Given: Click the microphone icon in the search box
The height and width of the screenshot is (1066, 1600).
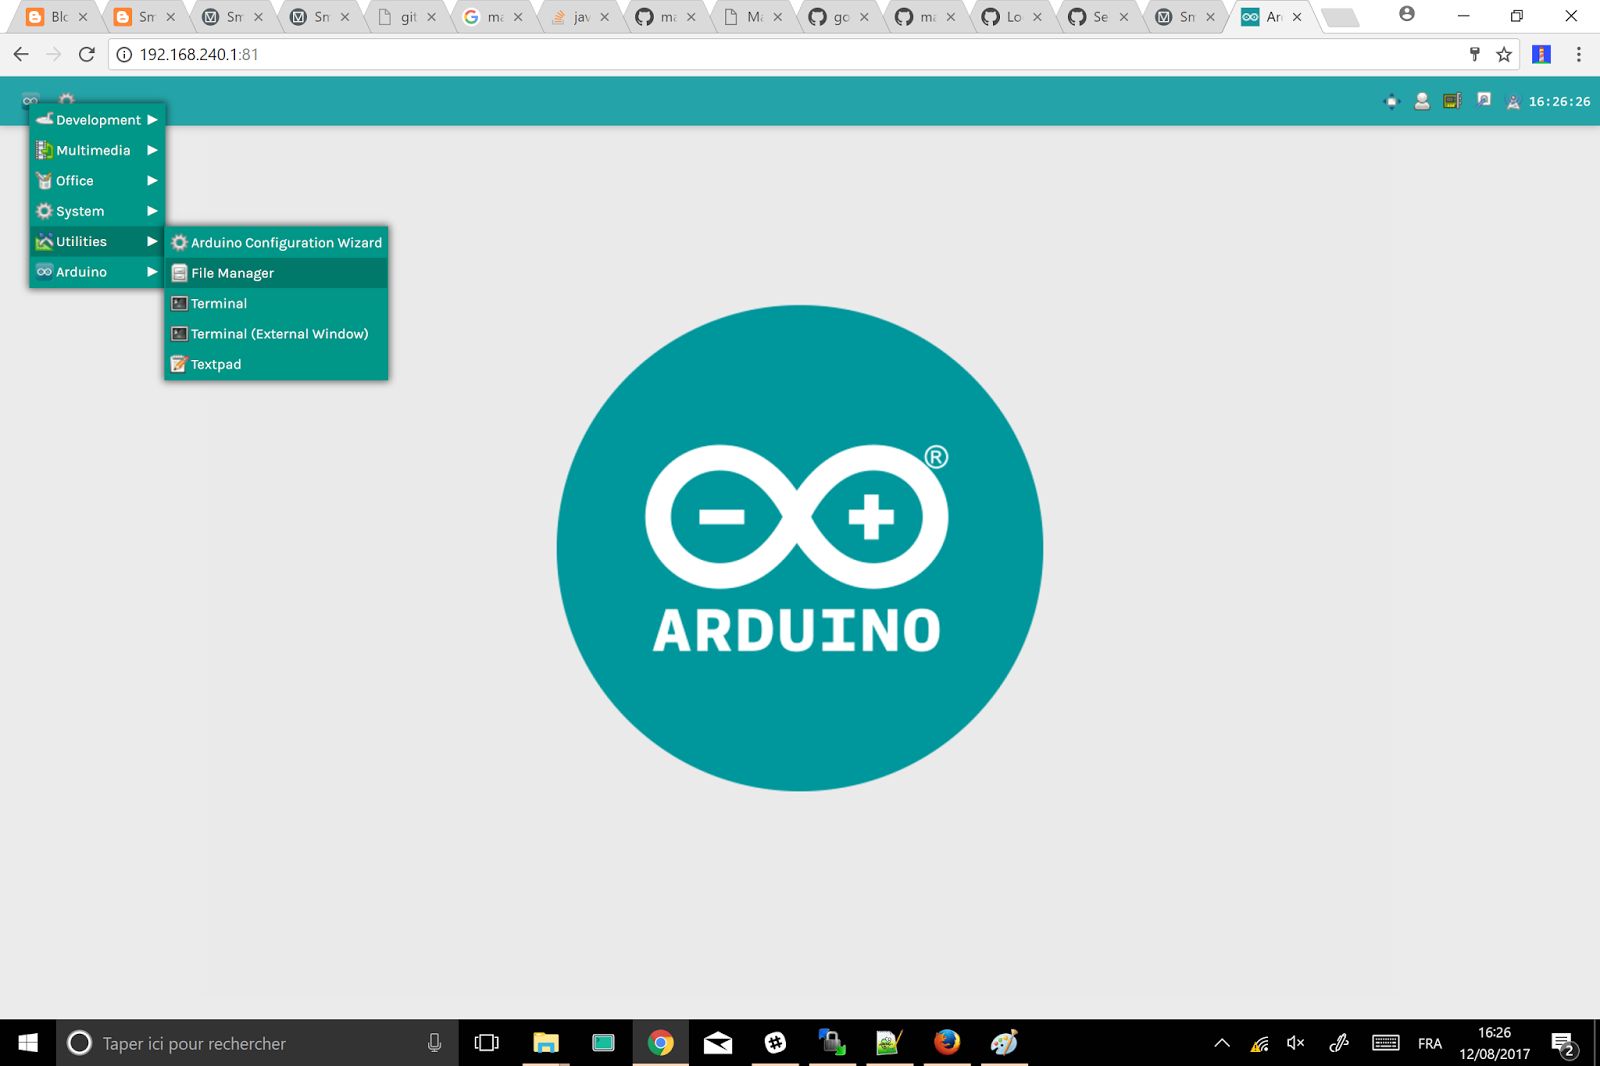Looking at the screenshot, I should pos(434,1043).
